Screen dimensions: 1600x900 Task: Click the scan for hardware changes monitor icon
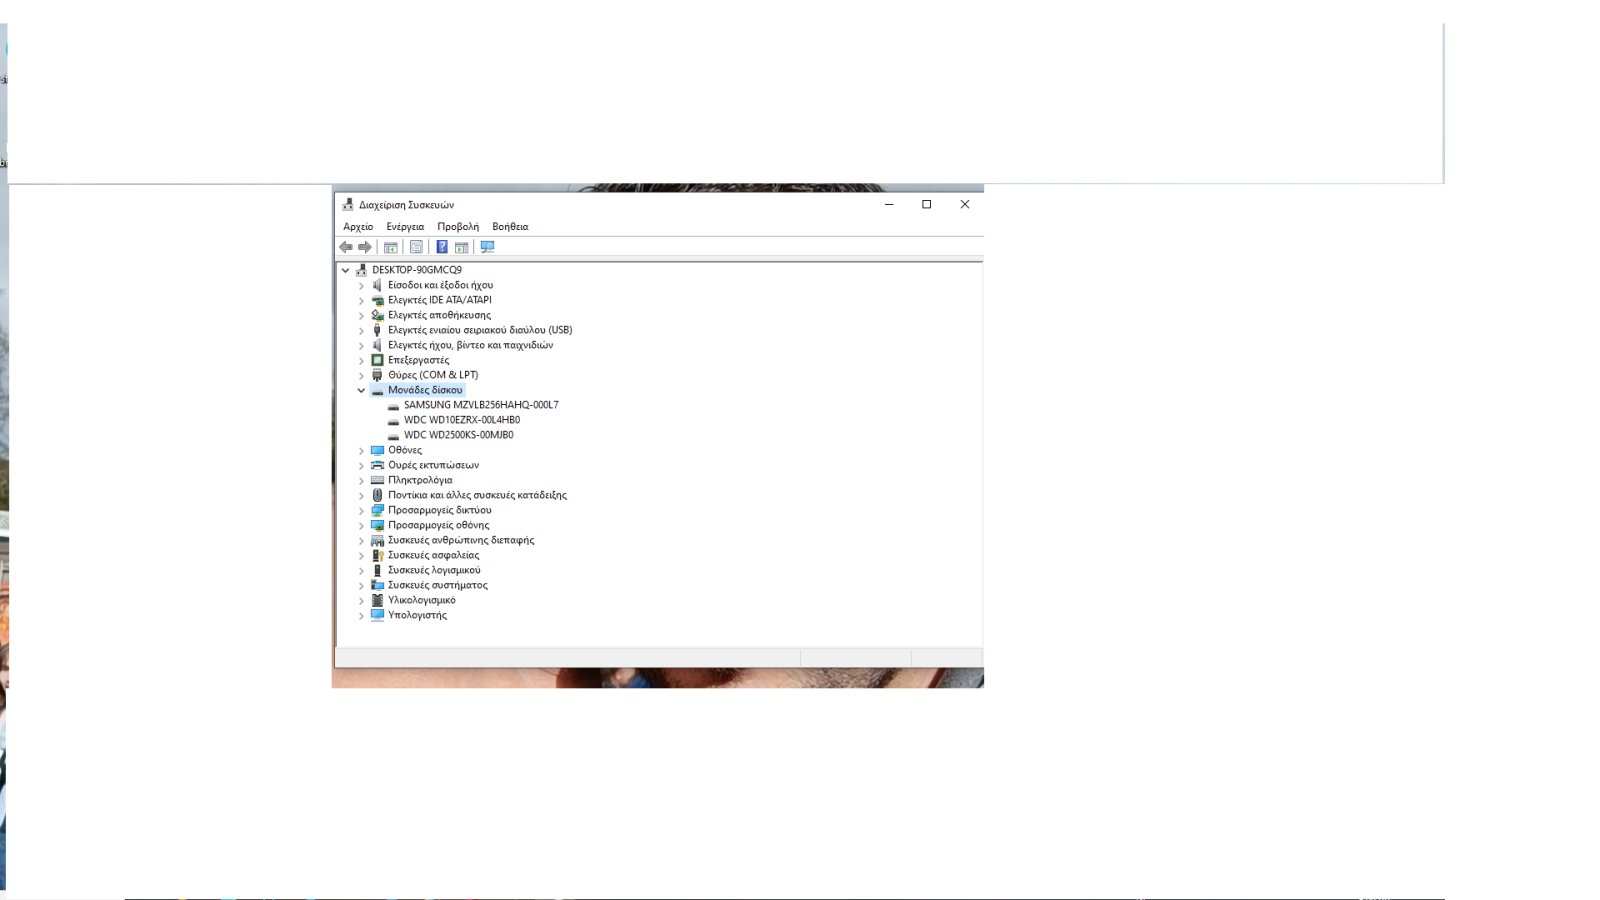[x=487, y=247]
